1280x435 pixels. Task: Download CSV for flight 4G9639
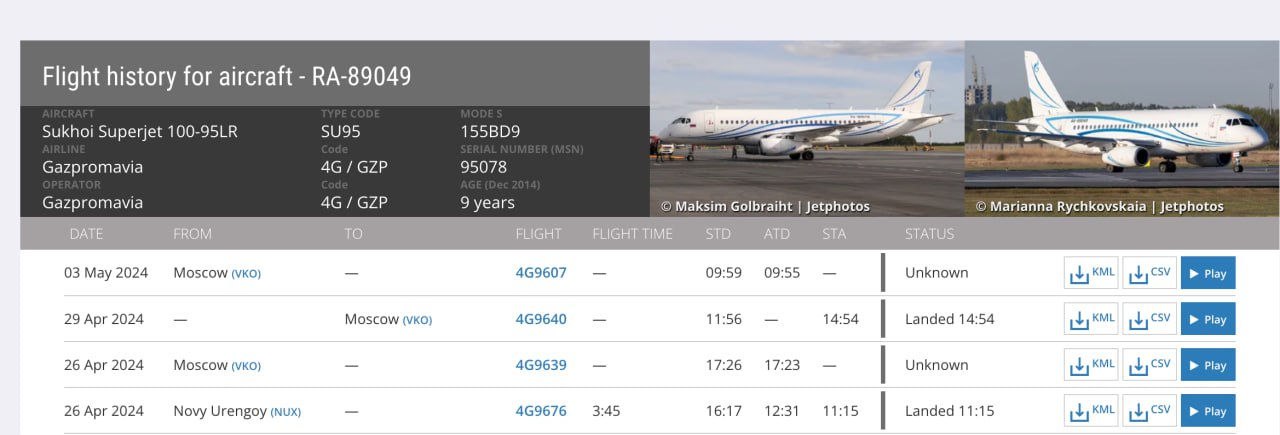click(x=1149, y=365)
